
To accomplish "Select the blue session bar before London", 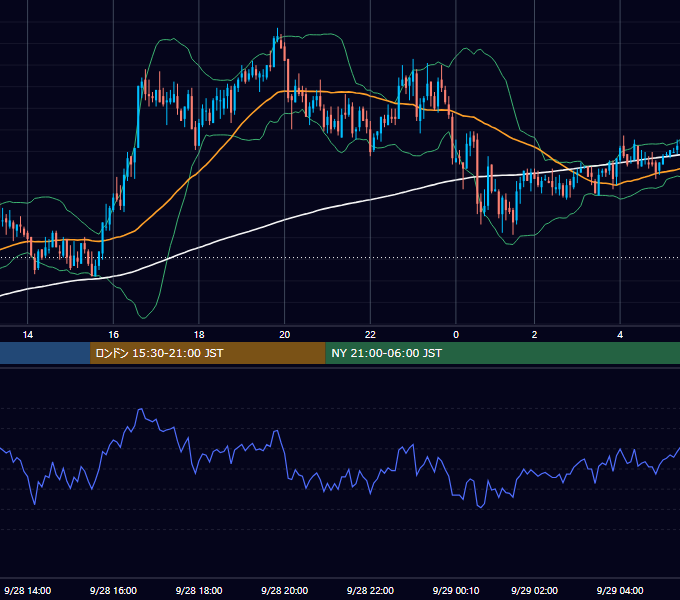I will click(x=45, y=353).
